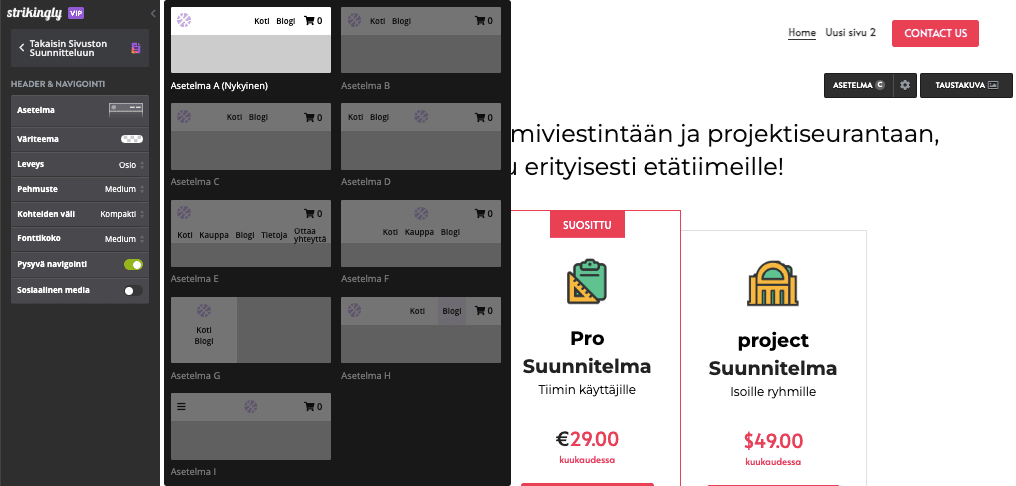Click the Strikingly VIP badge
The image size is (1016, 486).
click(75, 13)
